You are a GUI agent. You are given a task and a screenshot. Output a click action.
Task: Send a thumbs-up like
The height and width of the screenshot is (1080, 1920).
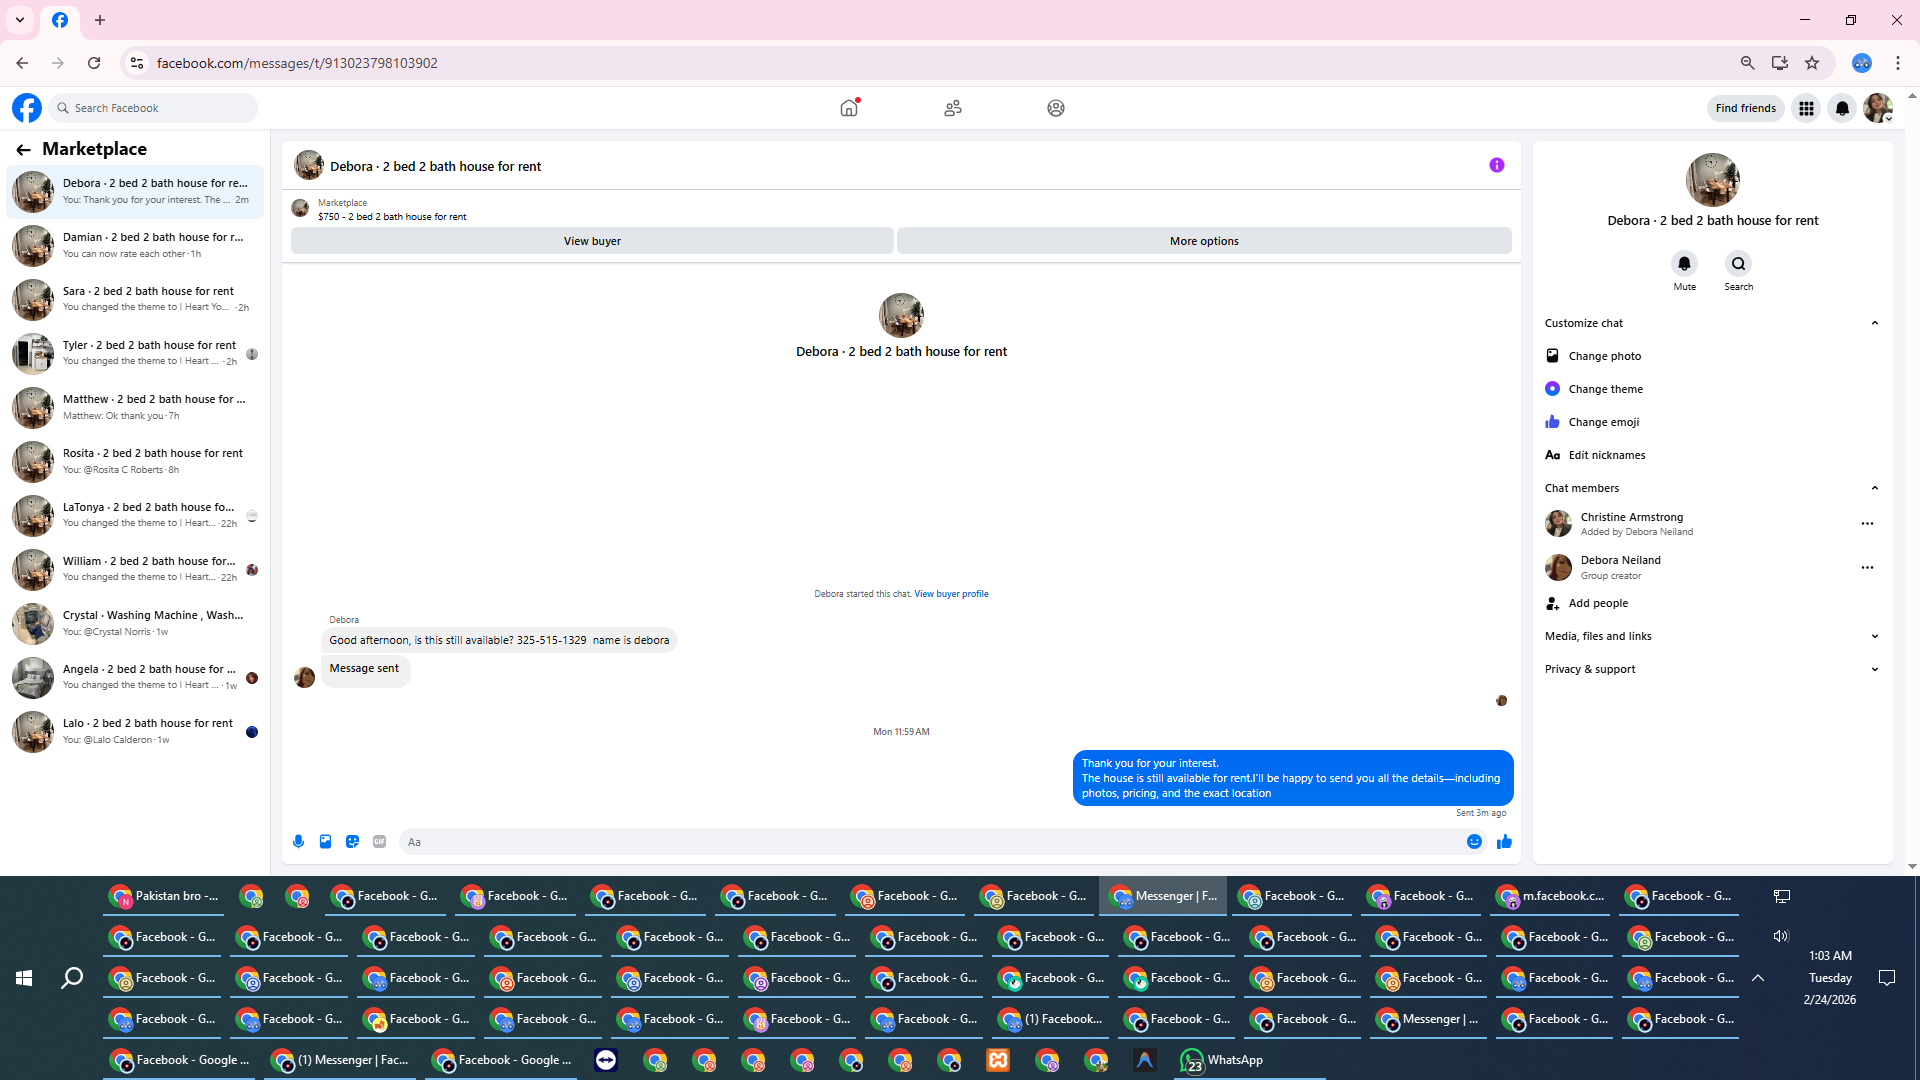pyautogui.click(x=1504, y=842)
